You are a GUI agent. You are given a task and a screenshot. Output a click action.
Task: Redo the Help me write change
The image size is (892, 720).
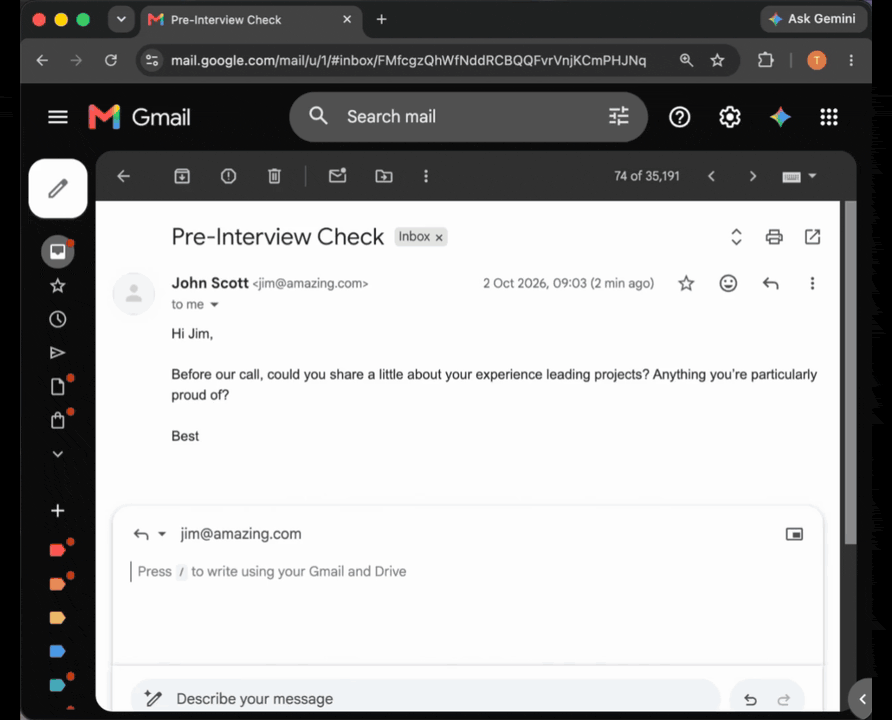784,700
